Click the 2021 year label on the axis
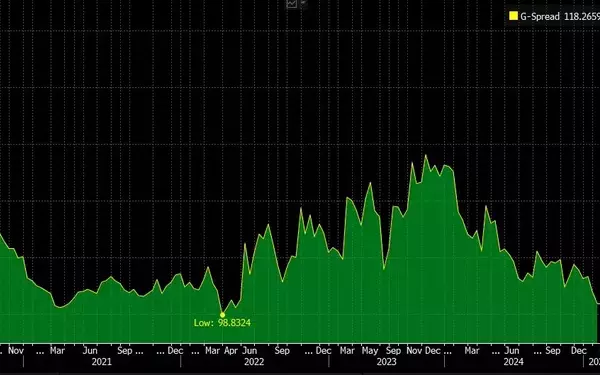 coord(102,362)
